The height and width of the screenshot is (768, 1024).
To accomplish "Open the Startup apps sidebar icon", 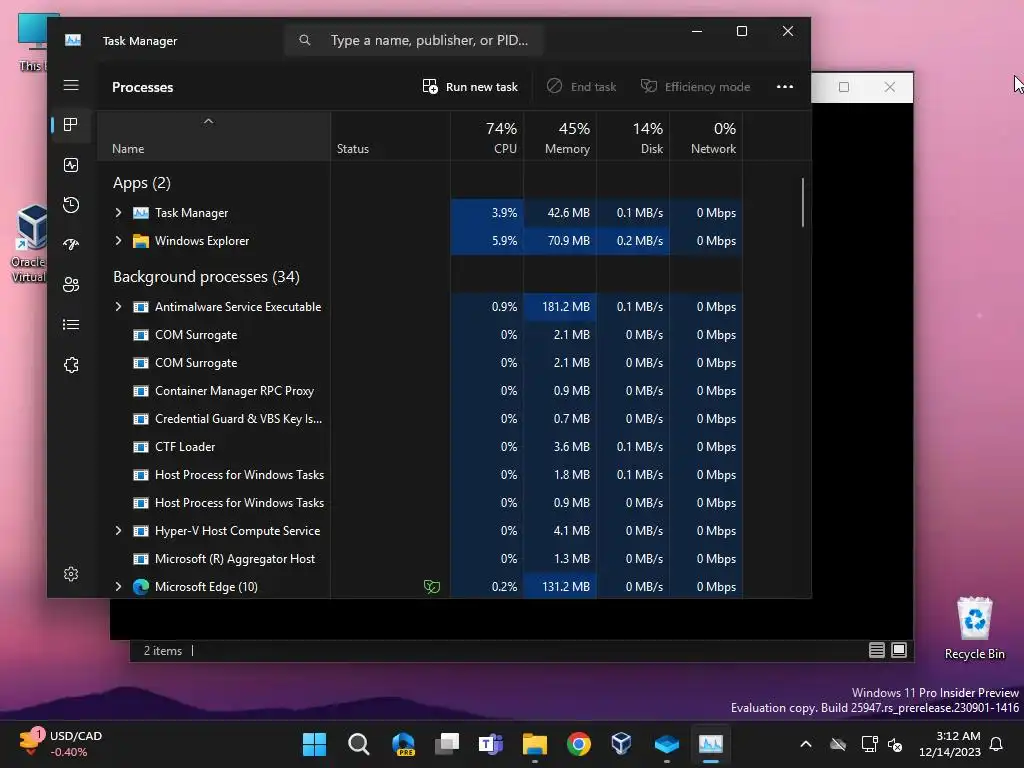I will (71, 245).
